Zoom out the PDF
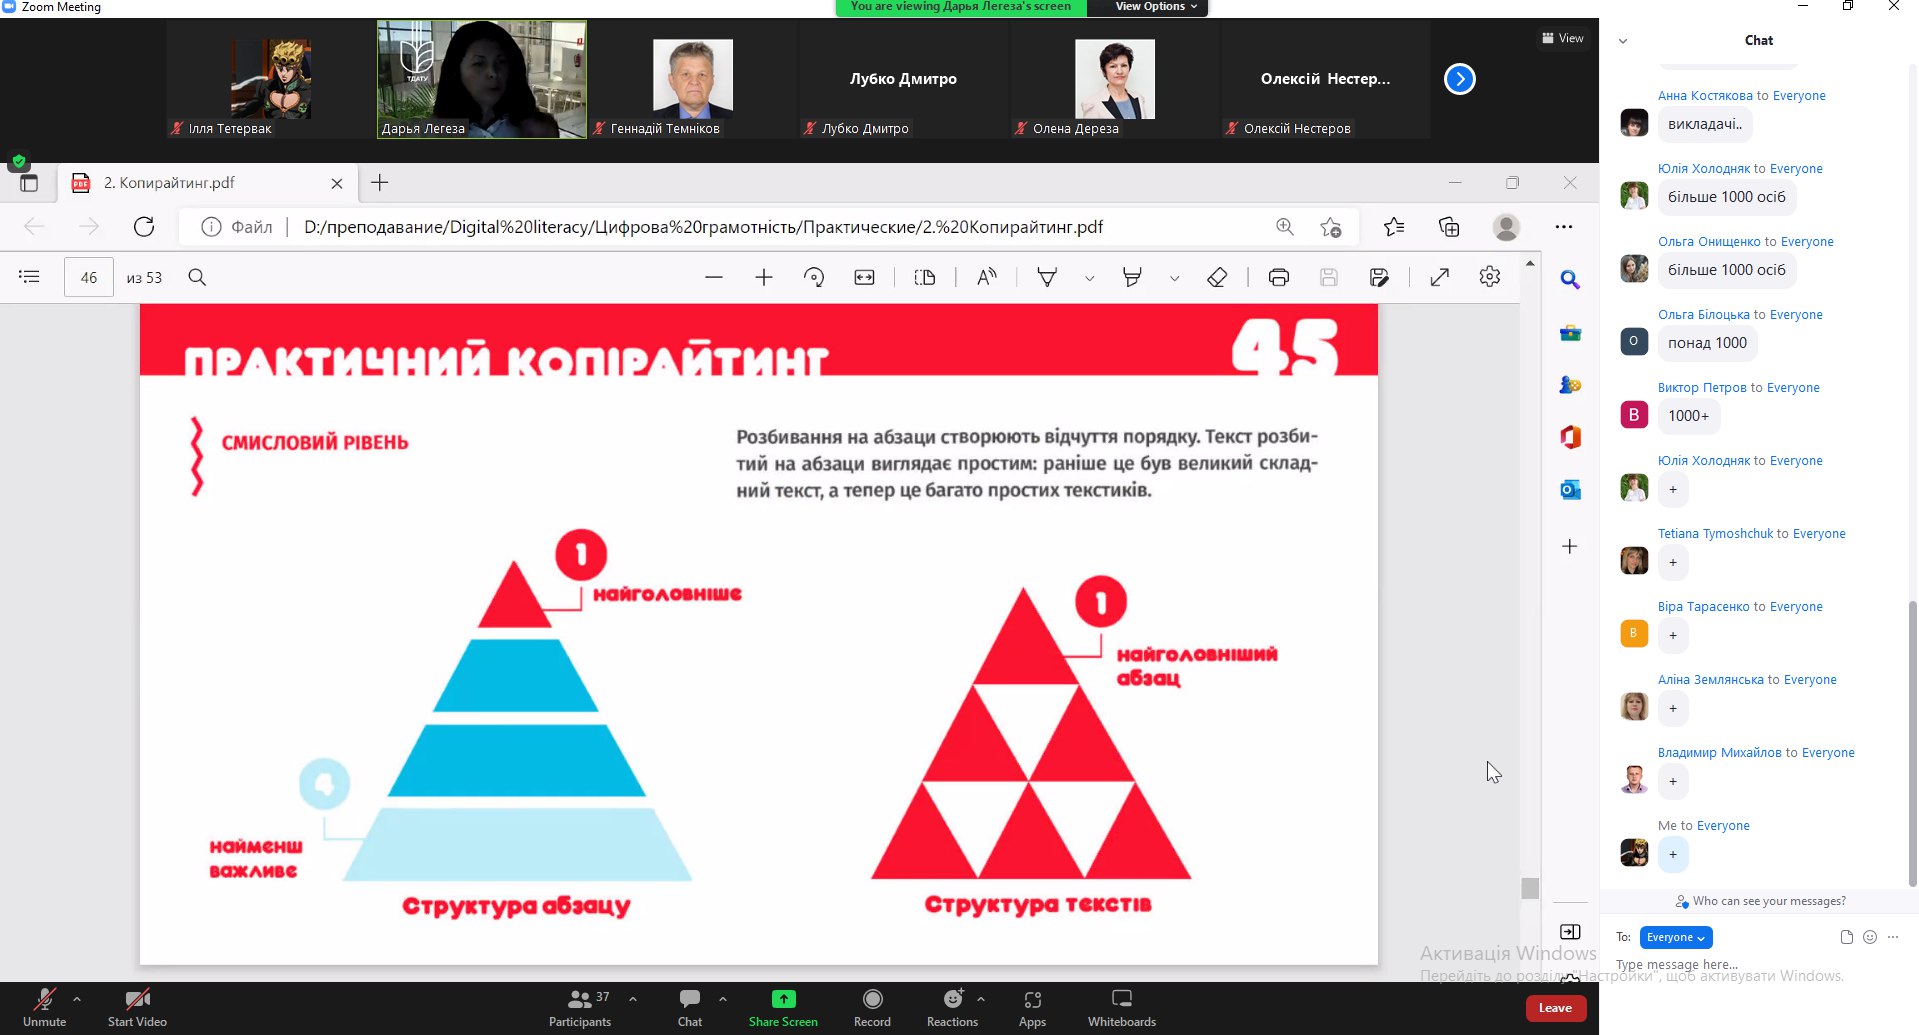1919x1035 pixels. 713,277
